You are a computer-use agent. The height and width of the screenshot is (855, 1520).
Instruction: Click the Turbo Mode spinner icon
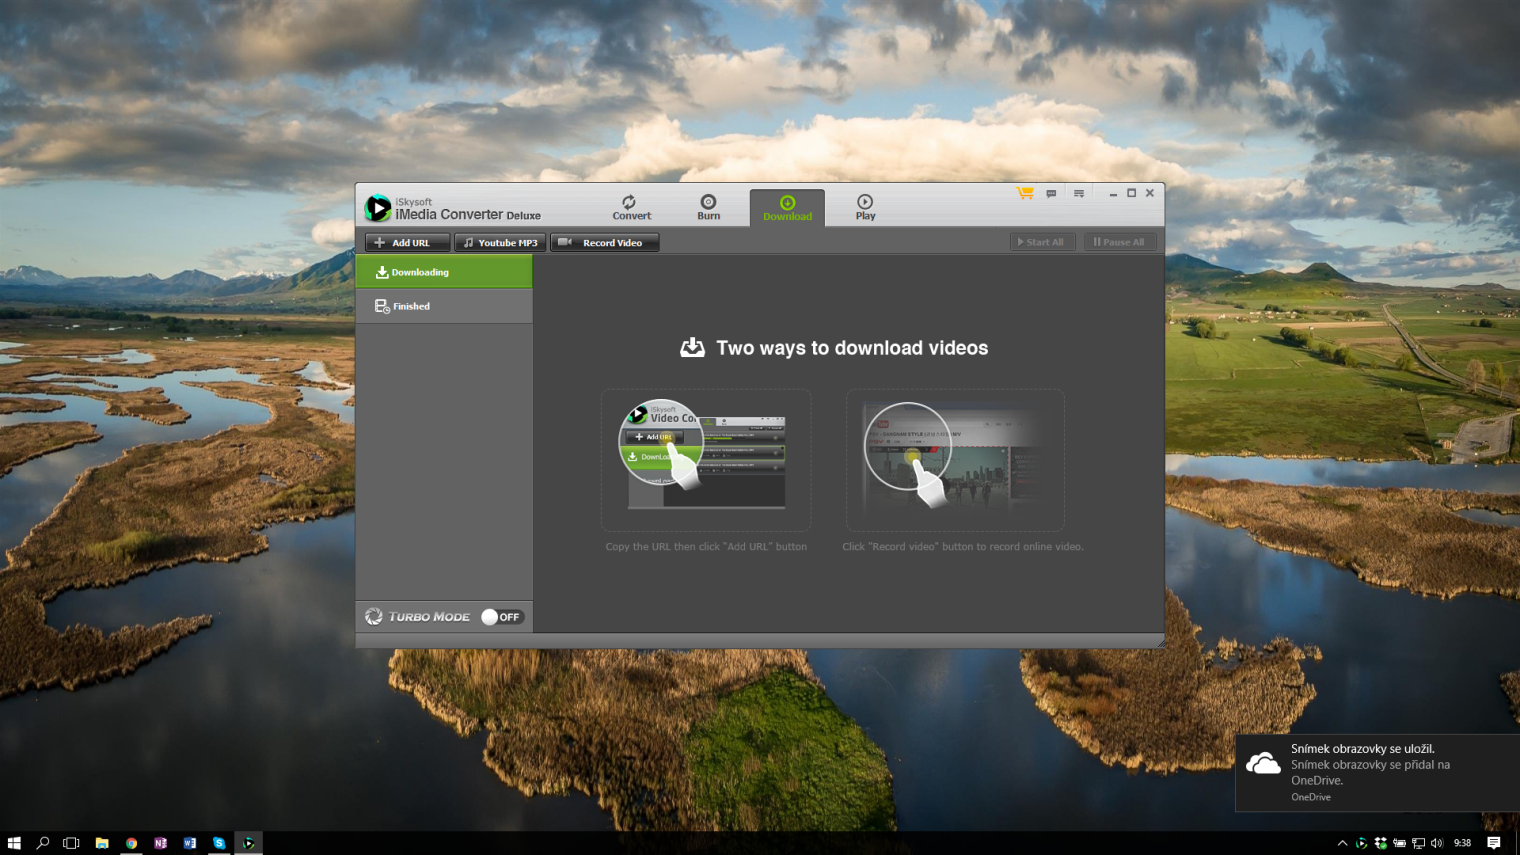click(x=374, y=617)
